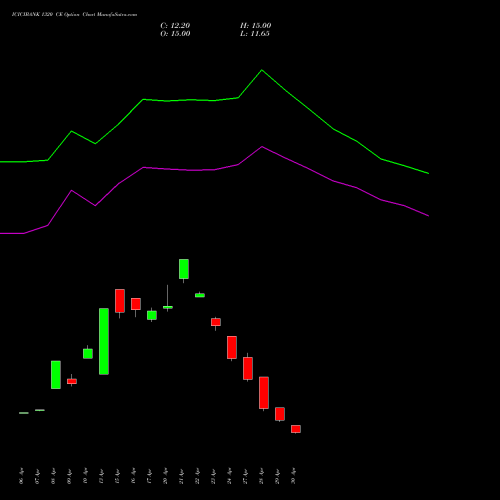Image resolution: width=500 pixels, height=500 pixels.
Task: Select the first small green candle on 06 Apr
Action: coord(24,413)
